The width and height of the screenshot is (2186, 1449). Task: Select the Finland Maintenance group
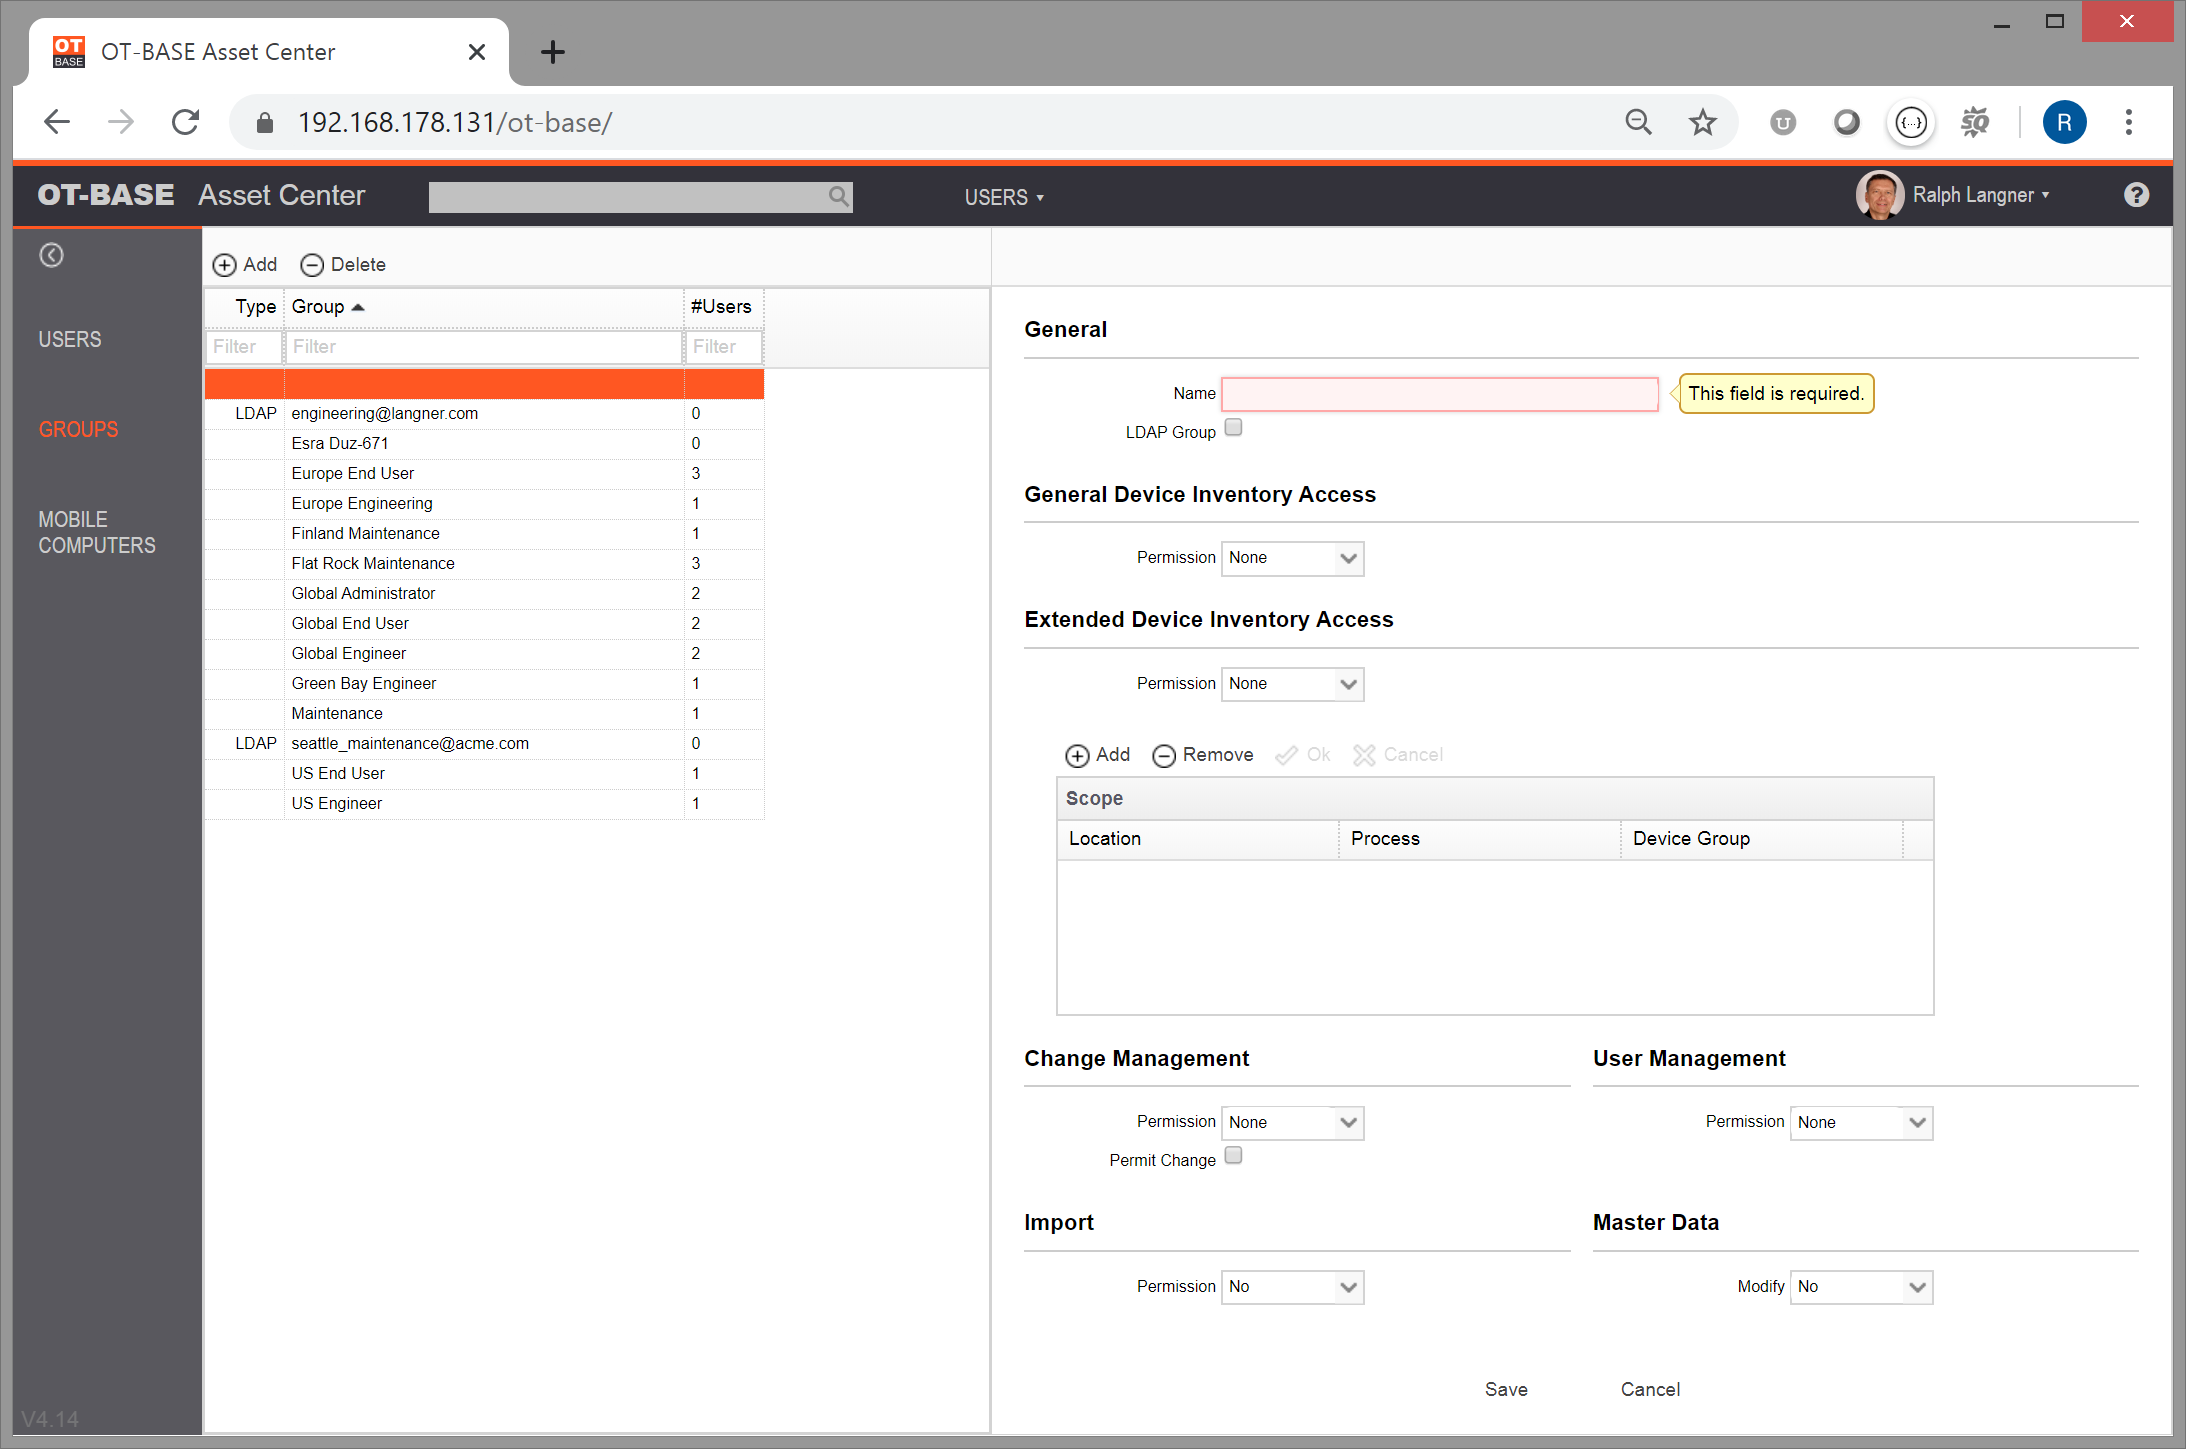[484, 534]
